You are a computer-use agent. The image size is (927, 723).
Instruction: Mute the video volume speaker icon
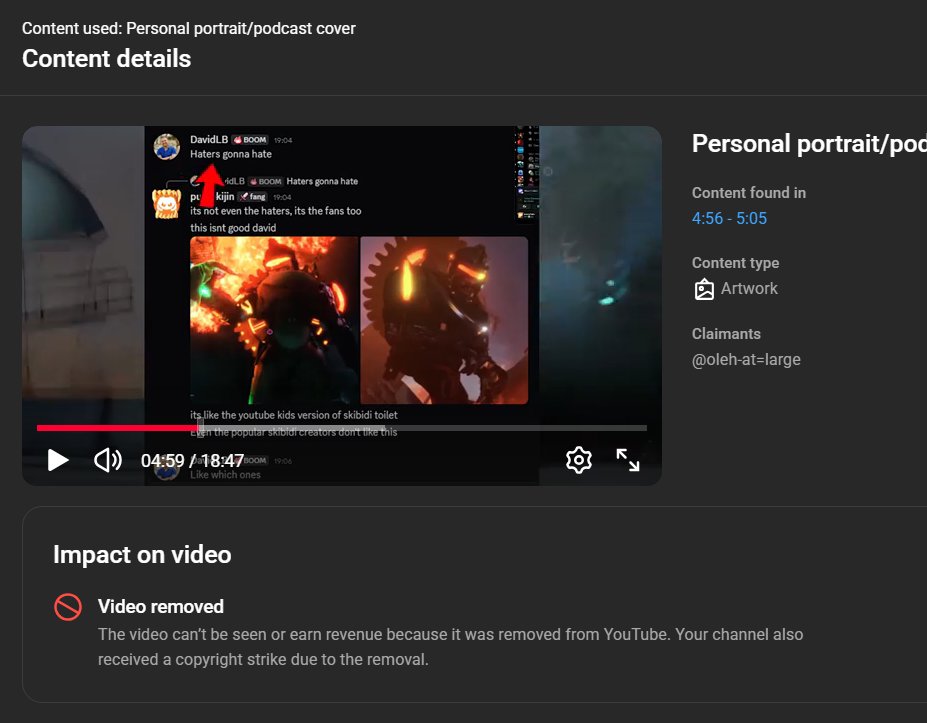click(x=108, y=460)
